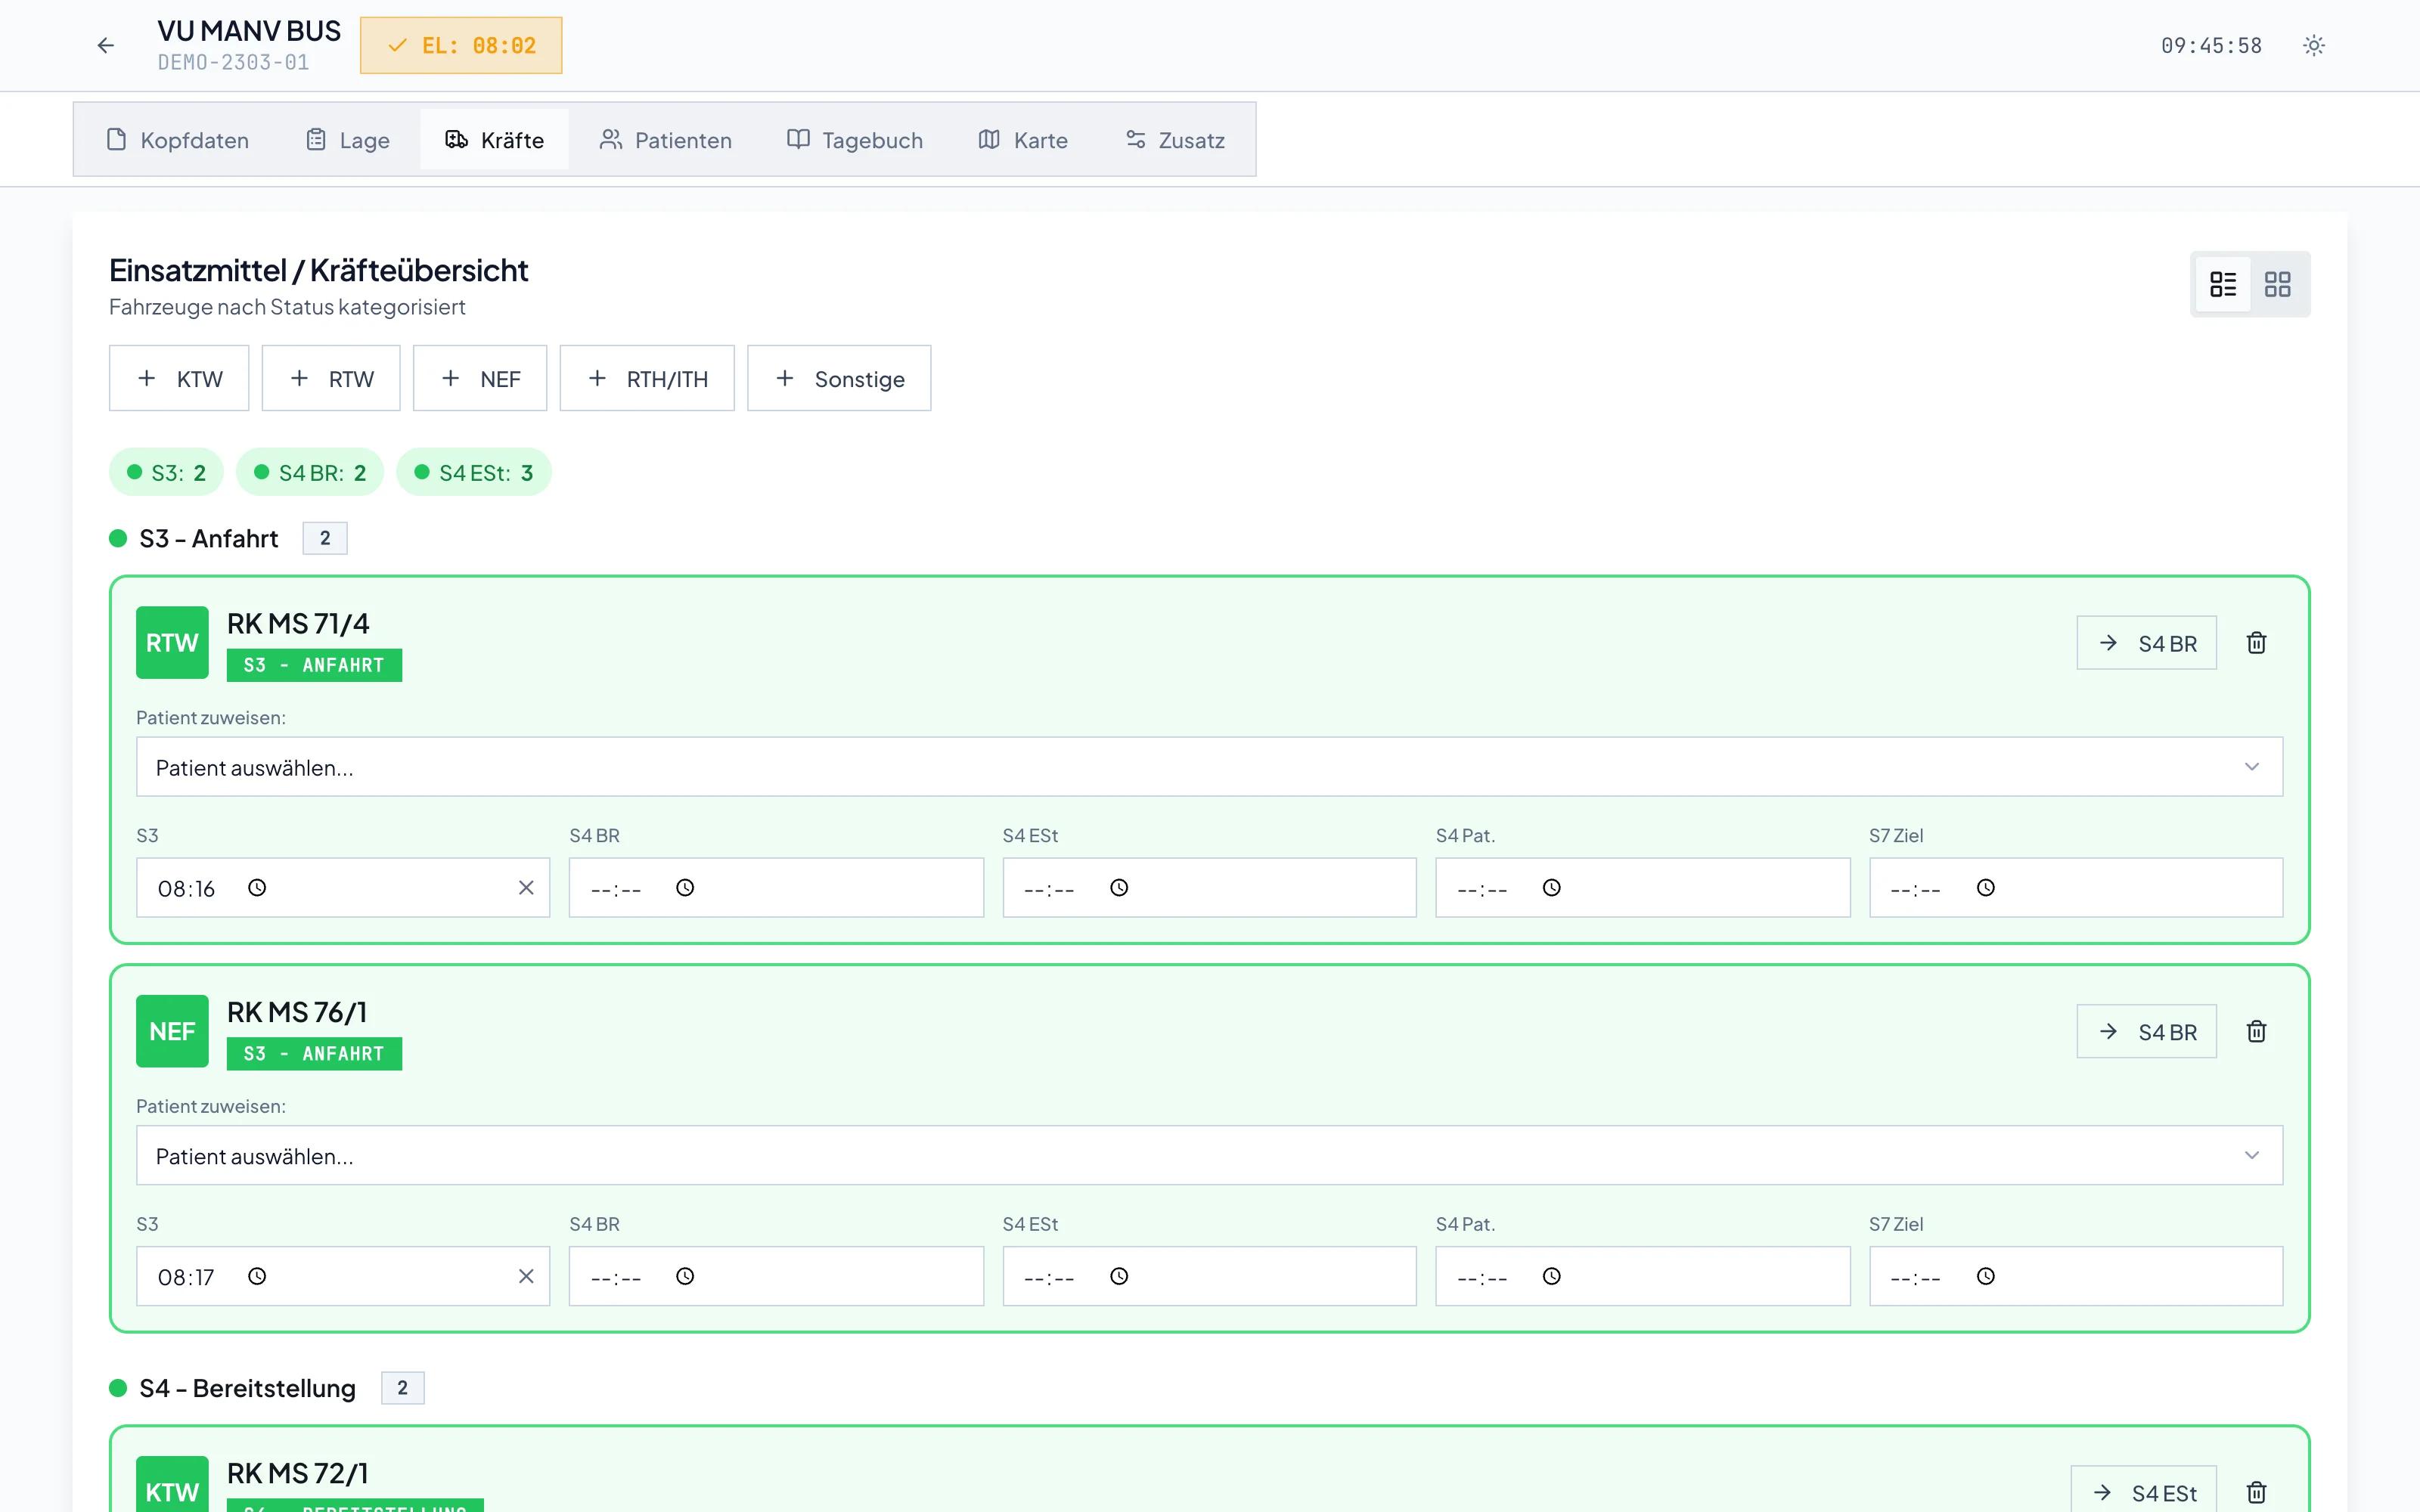Clear the 08:17 S3 time

[526, 1276]
